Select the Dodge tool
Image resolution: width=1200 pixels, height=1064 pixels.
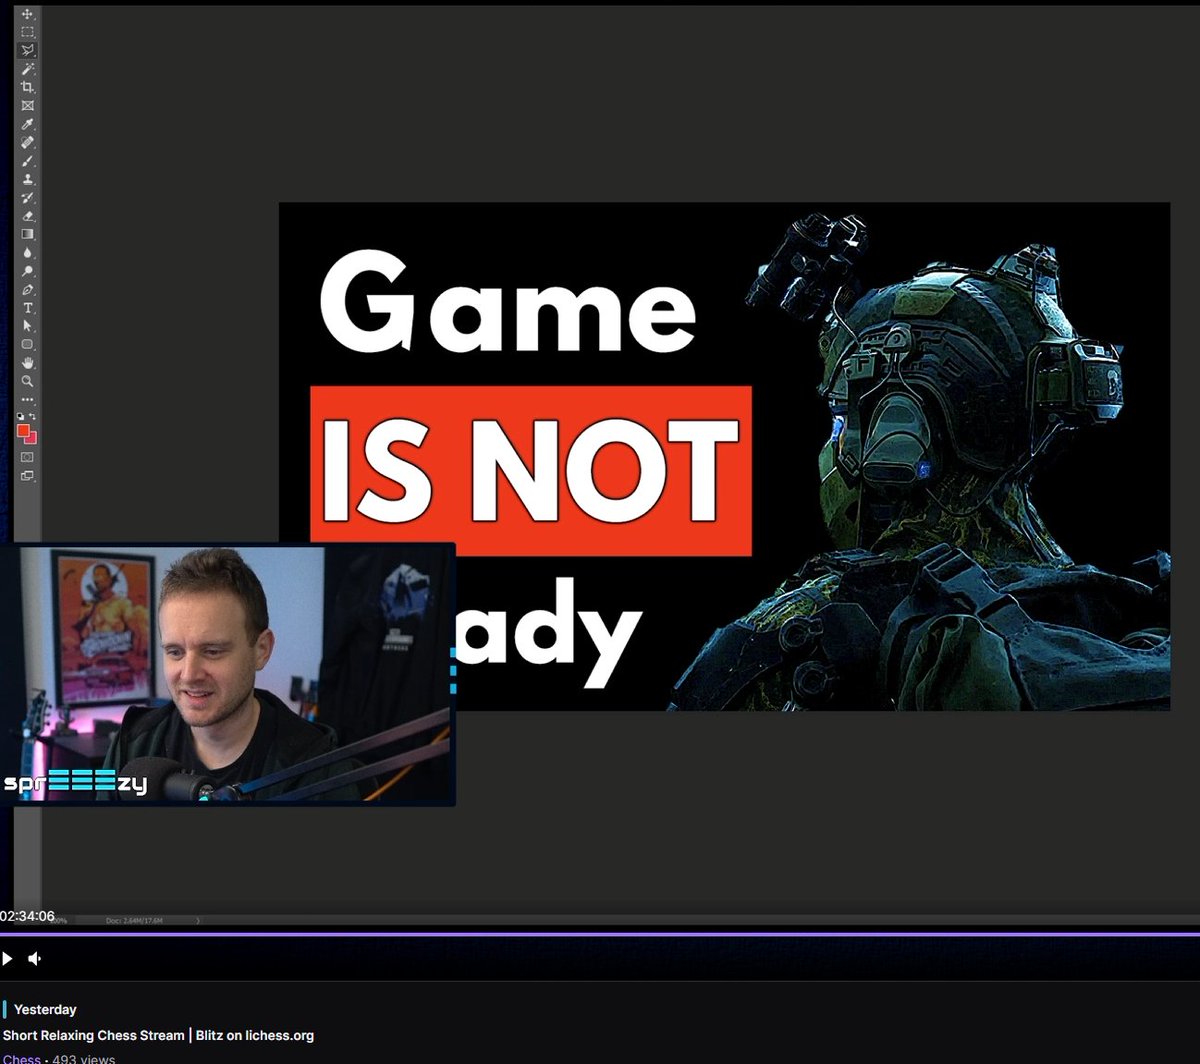(28, 270)
